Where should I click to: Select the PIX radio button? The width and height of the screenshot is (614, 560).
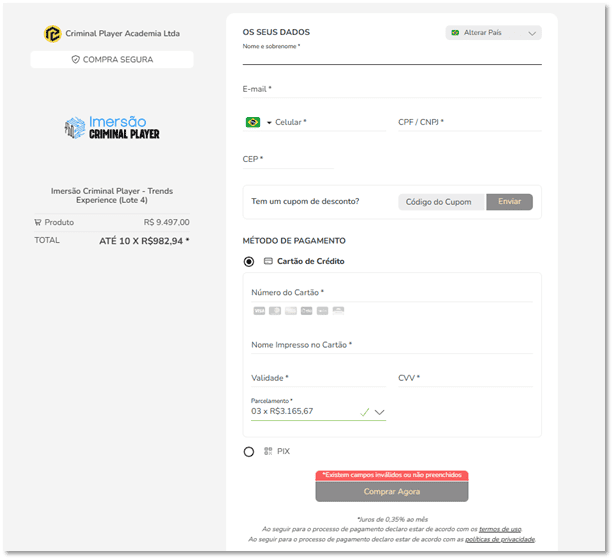pos(249,452)
